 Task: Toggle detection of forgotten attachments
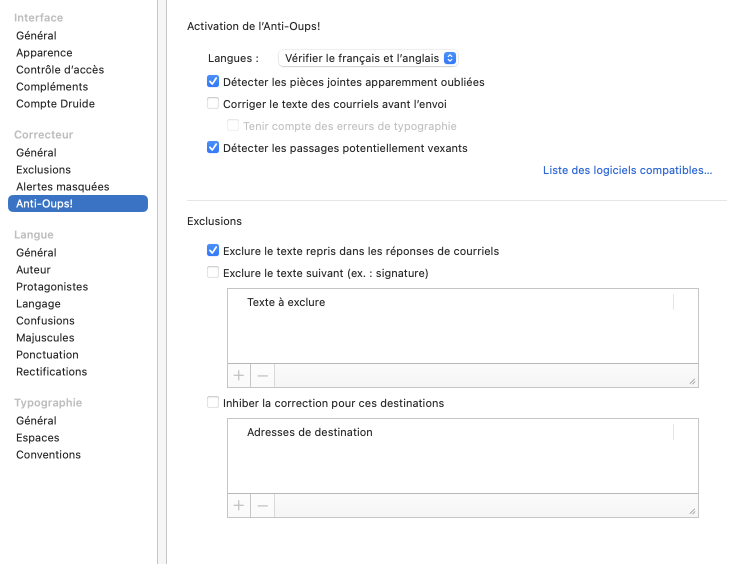[213, 82]
